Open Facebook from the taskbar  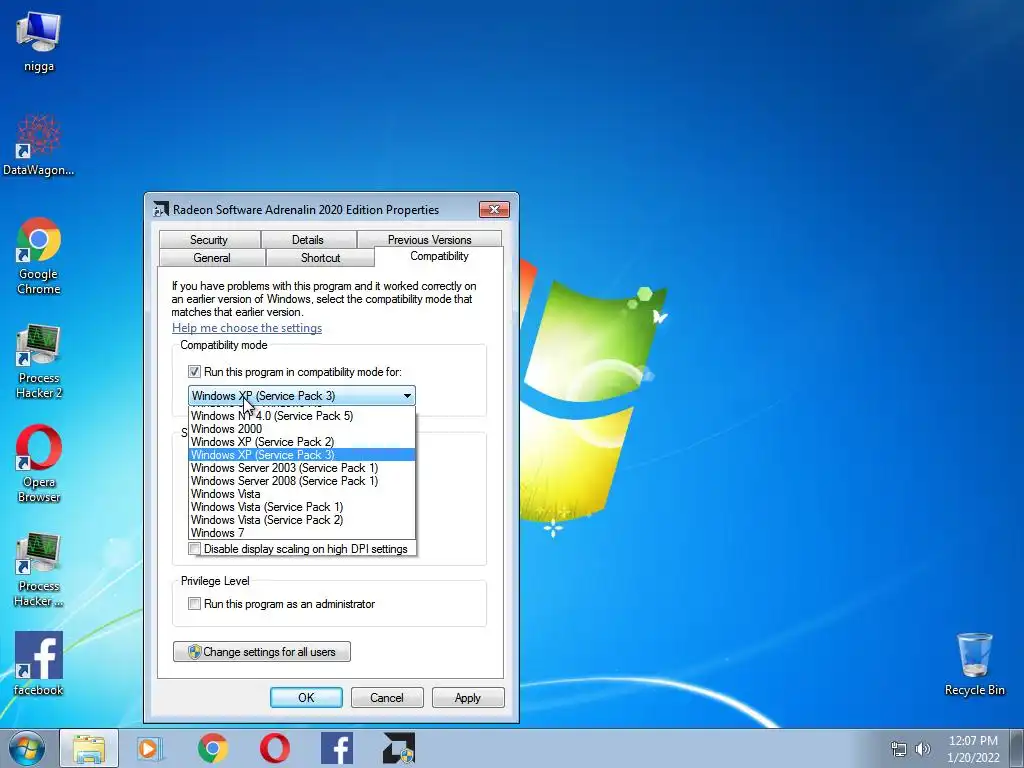(337, 748)
